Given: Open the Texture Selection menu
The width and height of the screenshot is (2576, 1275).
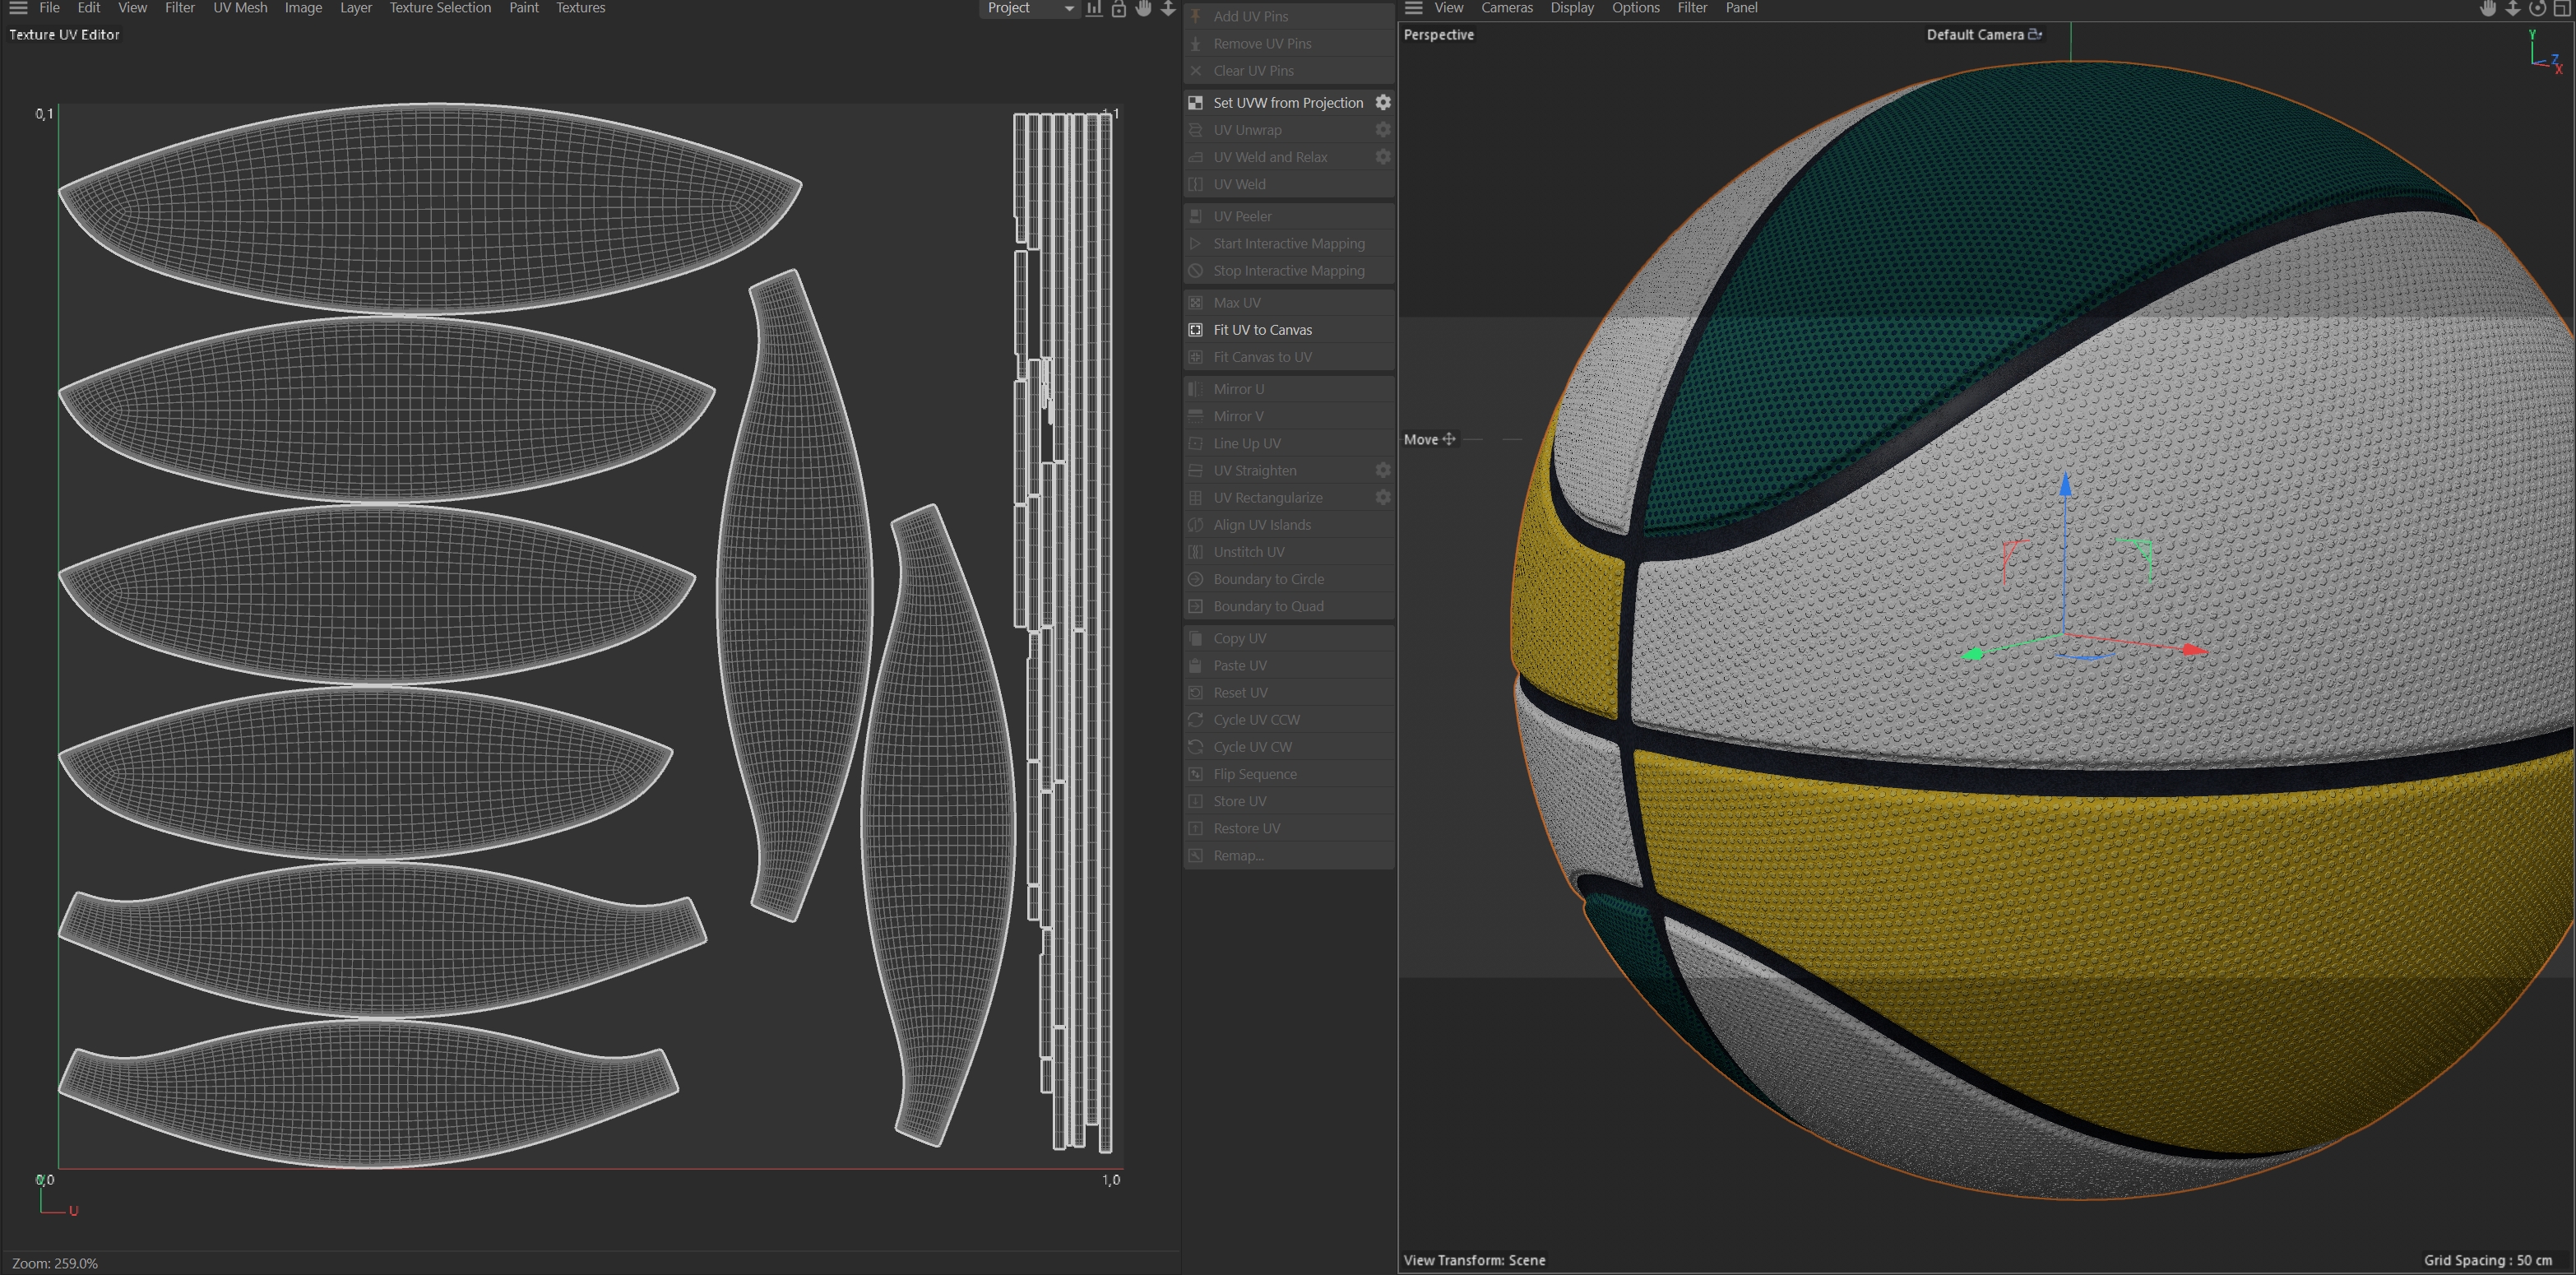Looking at the screenshot, I should coord(440,8).
